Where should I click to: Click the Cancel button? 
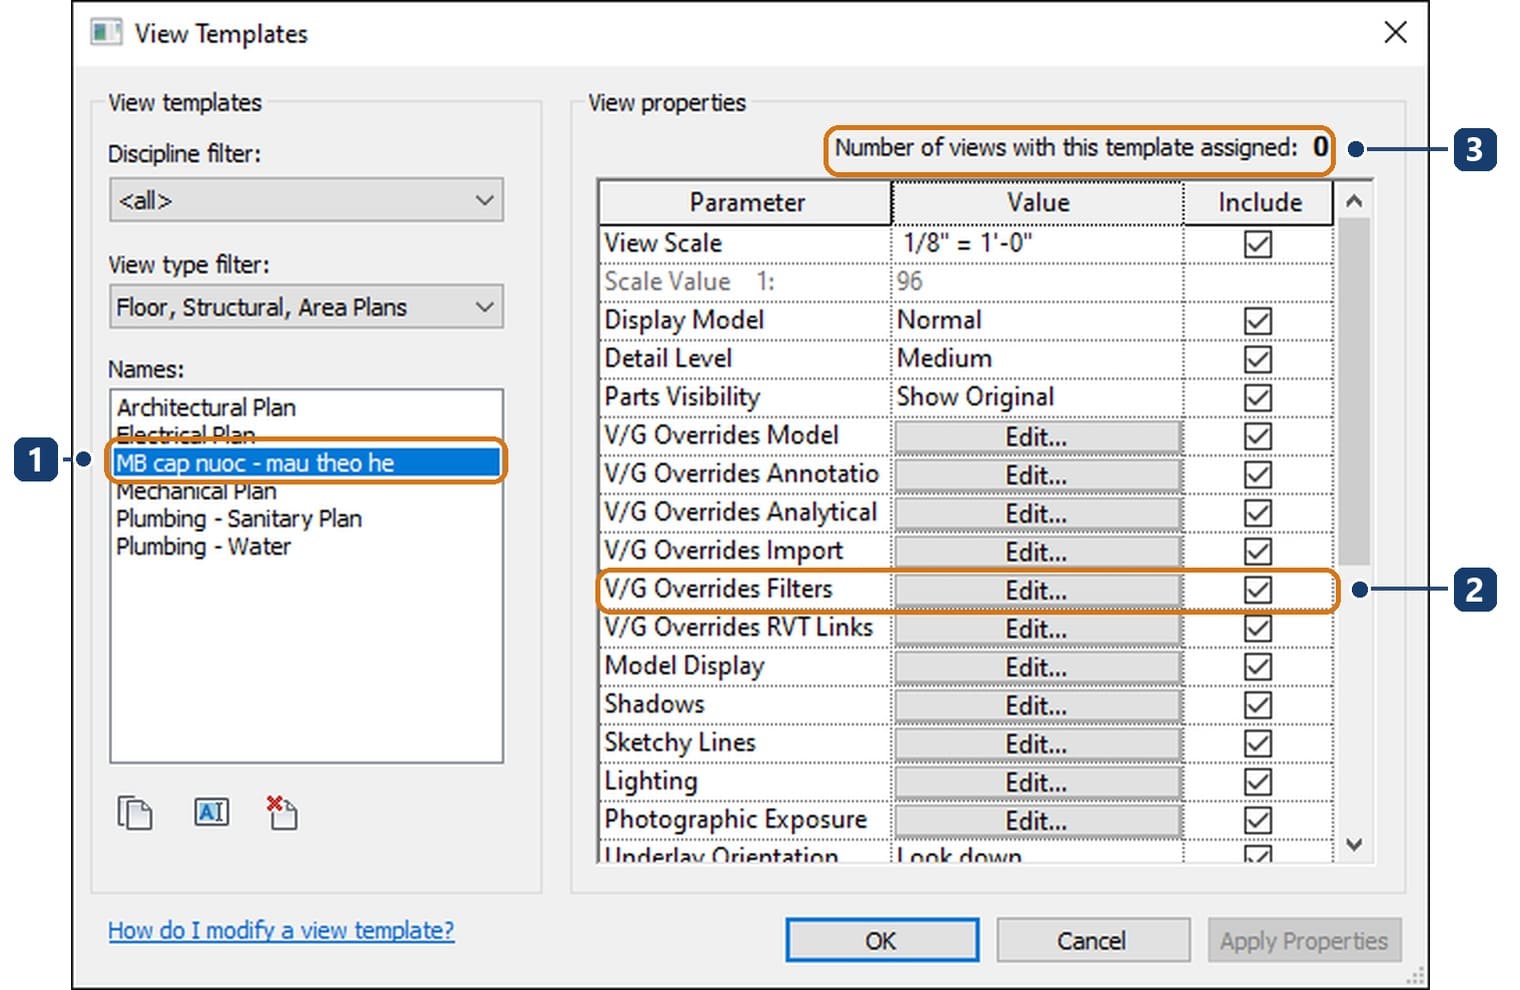pos(1092,941)
